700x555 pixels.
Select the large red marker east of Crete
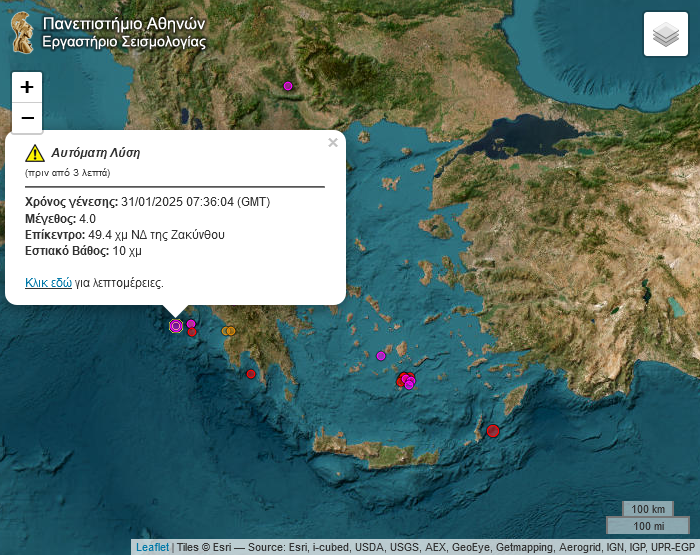click(492, 431)
